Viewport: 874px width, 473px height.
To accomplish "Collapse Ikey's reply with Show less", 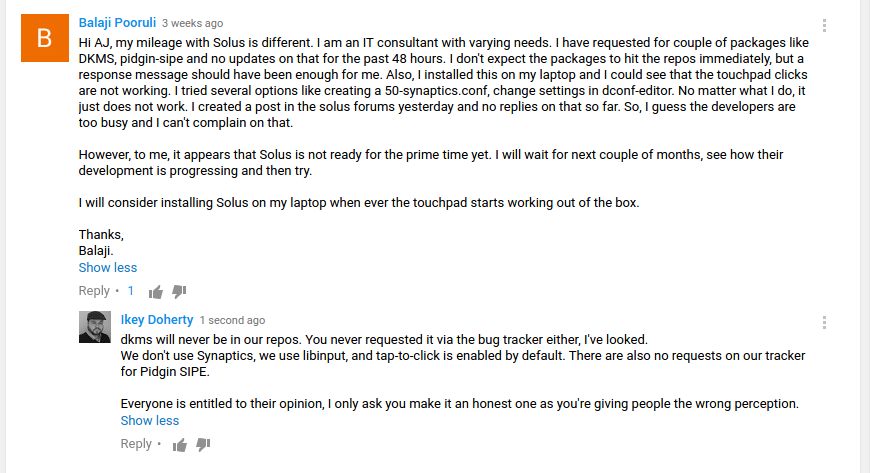I will pyautogui.click(x=150, y=421).
